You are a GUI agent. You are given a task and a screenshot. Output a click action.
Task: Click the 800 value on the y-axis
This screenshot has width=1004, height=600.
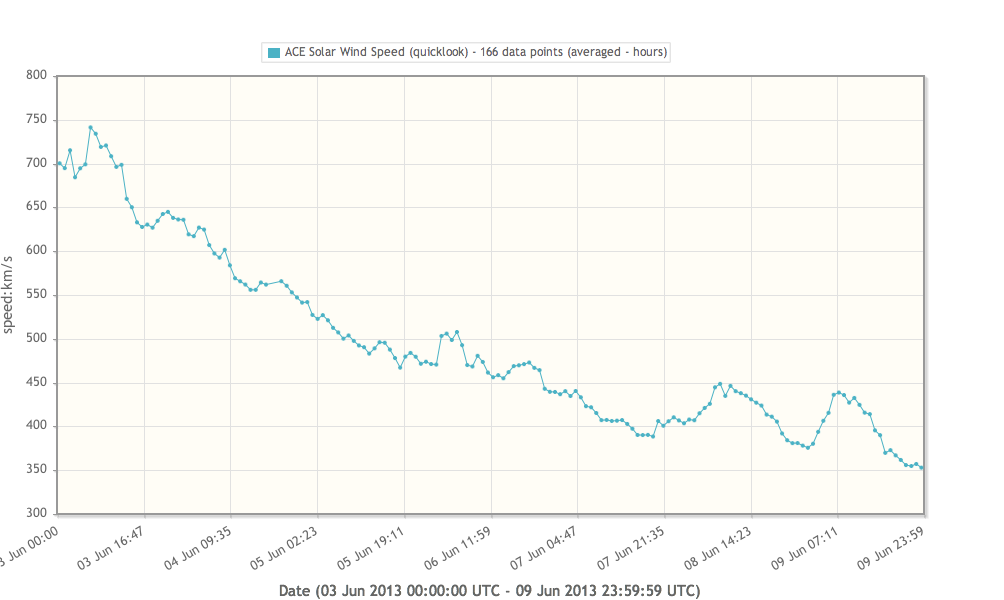pos(37,76)
